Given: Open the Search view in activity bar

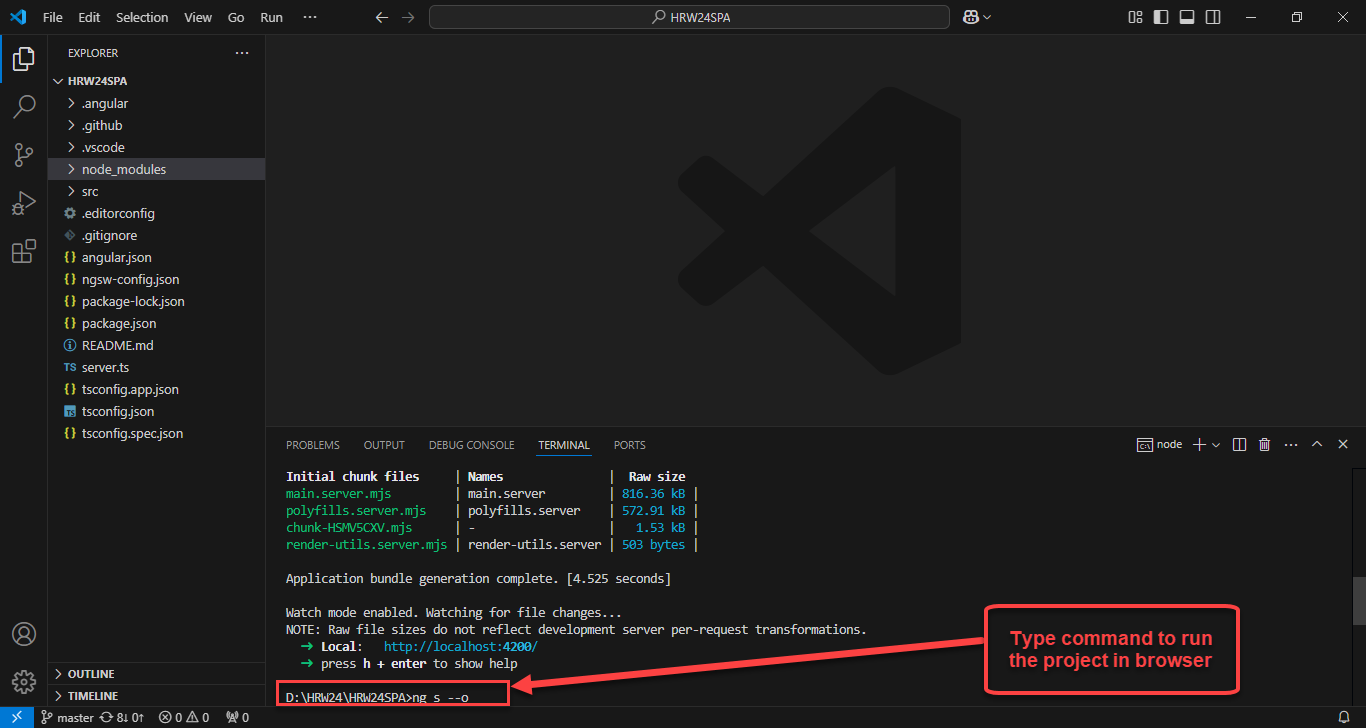Looking at the screenshot, I should (x=24, y=107).
